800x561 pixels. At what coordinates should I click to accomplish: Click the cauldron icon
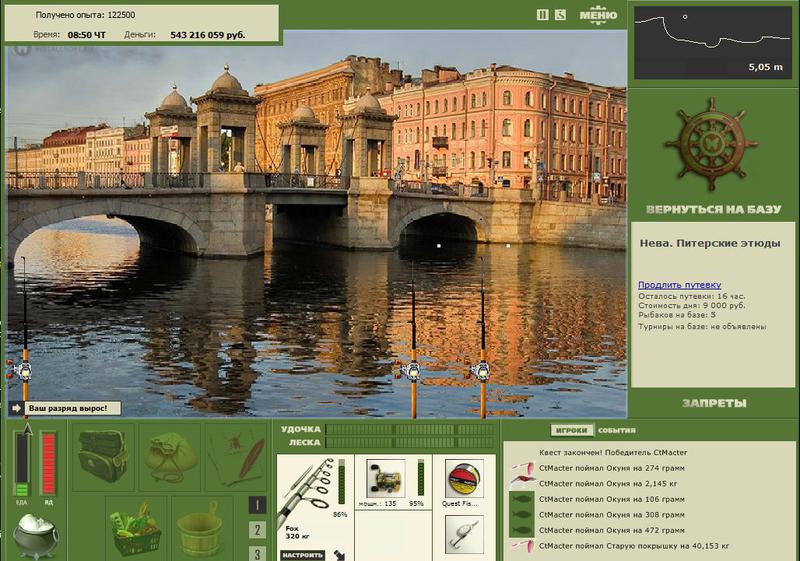coord(35,536)
